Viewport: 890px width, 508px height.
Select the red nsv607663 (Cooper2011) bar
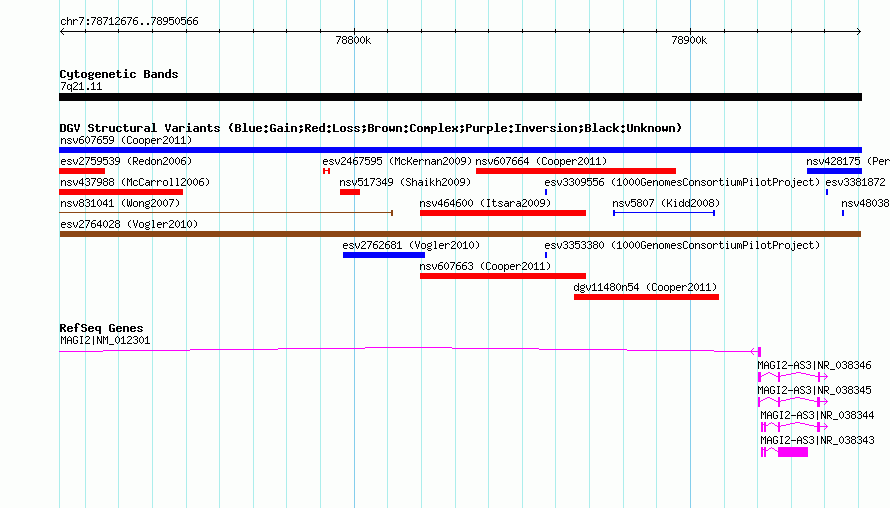point(502,276)
